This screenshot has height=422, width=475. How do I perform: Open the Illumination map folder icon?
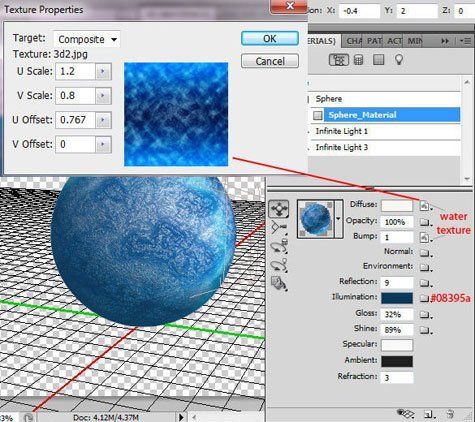pyautogui.click(x=424, y=298)
